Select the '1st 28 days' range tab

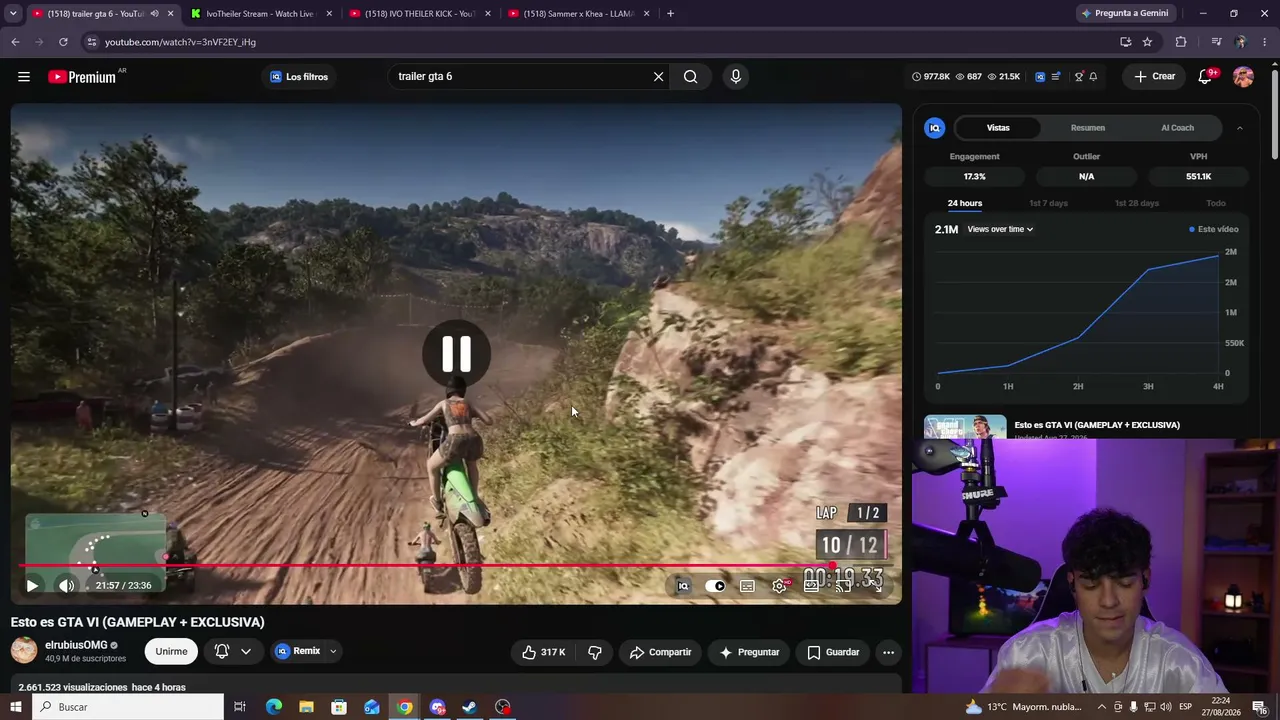pyautogui.click(x=1137, y=204)
